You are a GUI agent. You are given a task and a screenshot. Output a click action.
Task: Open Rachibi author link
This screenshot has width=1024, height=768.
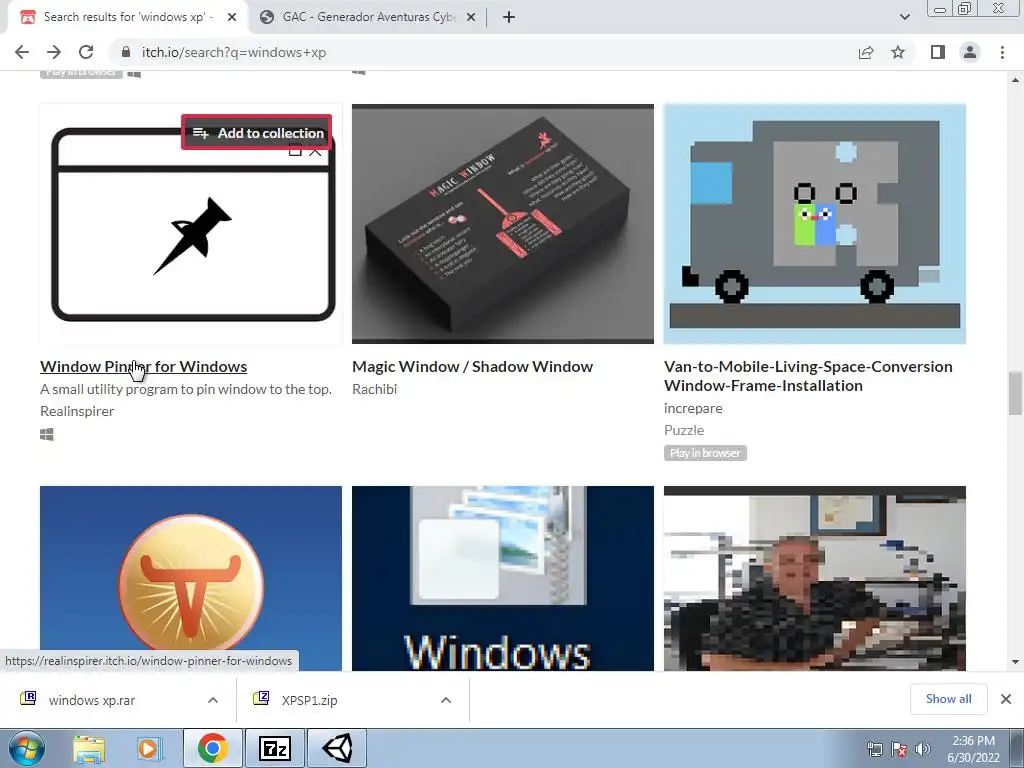click(374, 389)
